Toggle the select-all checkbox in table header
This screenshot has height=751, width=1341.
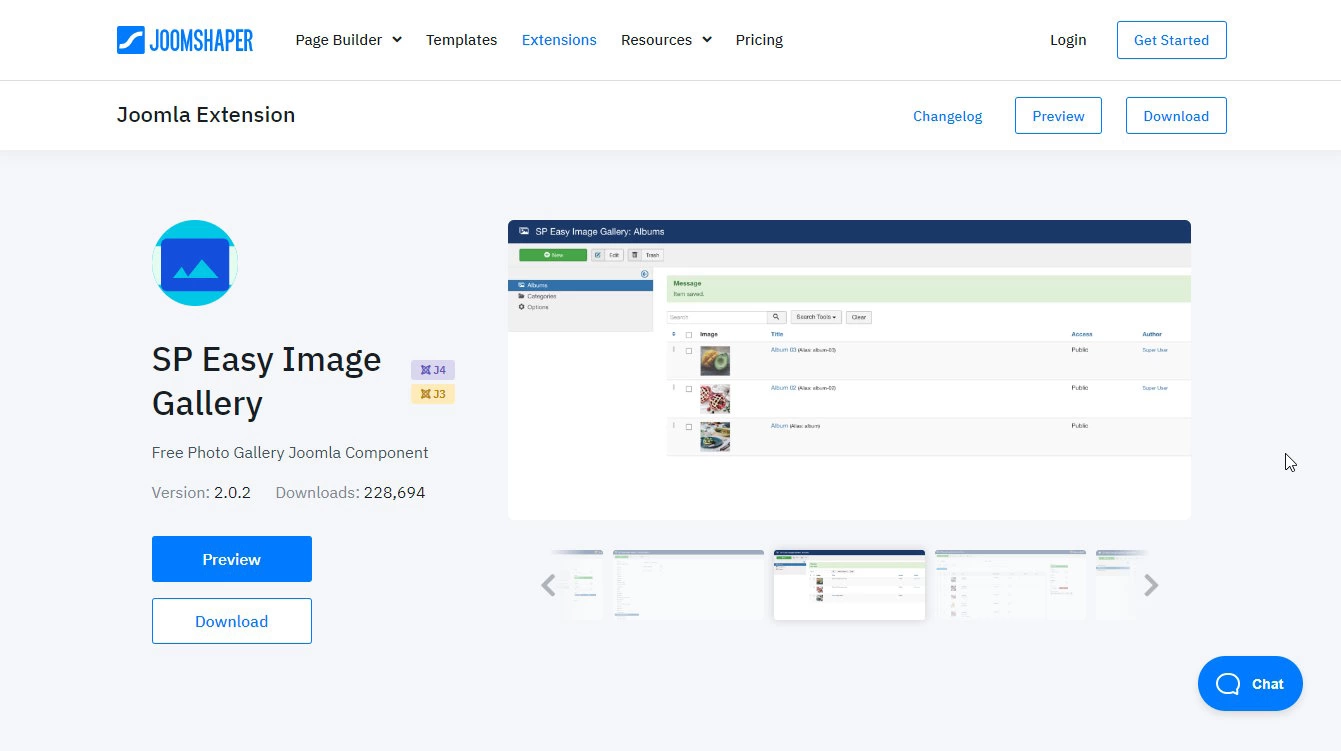[x=688, y=335]
